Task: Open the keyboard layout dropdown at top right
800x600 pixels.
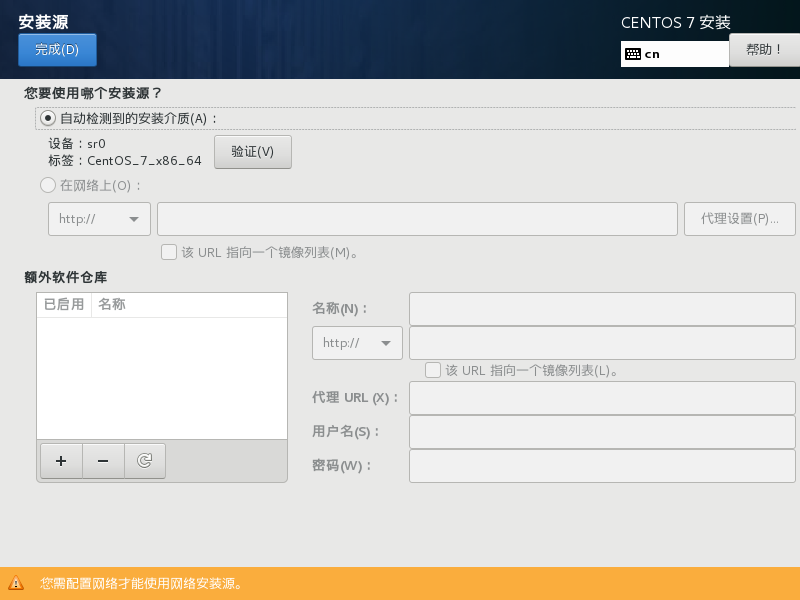Action: pyautogui.click(x=674, y=52)
